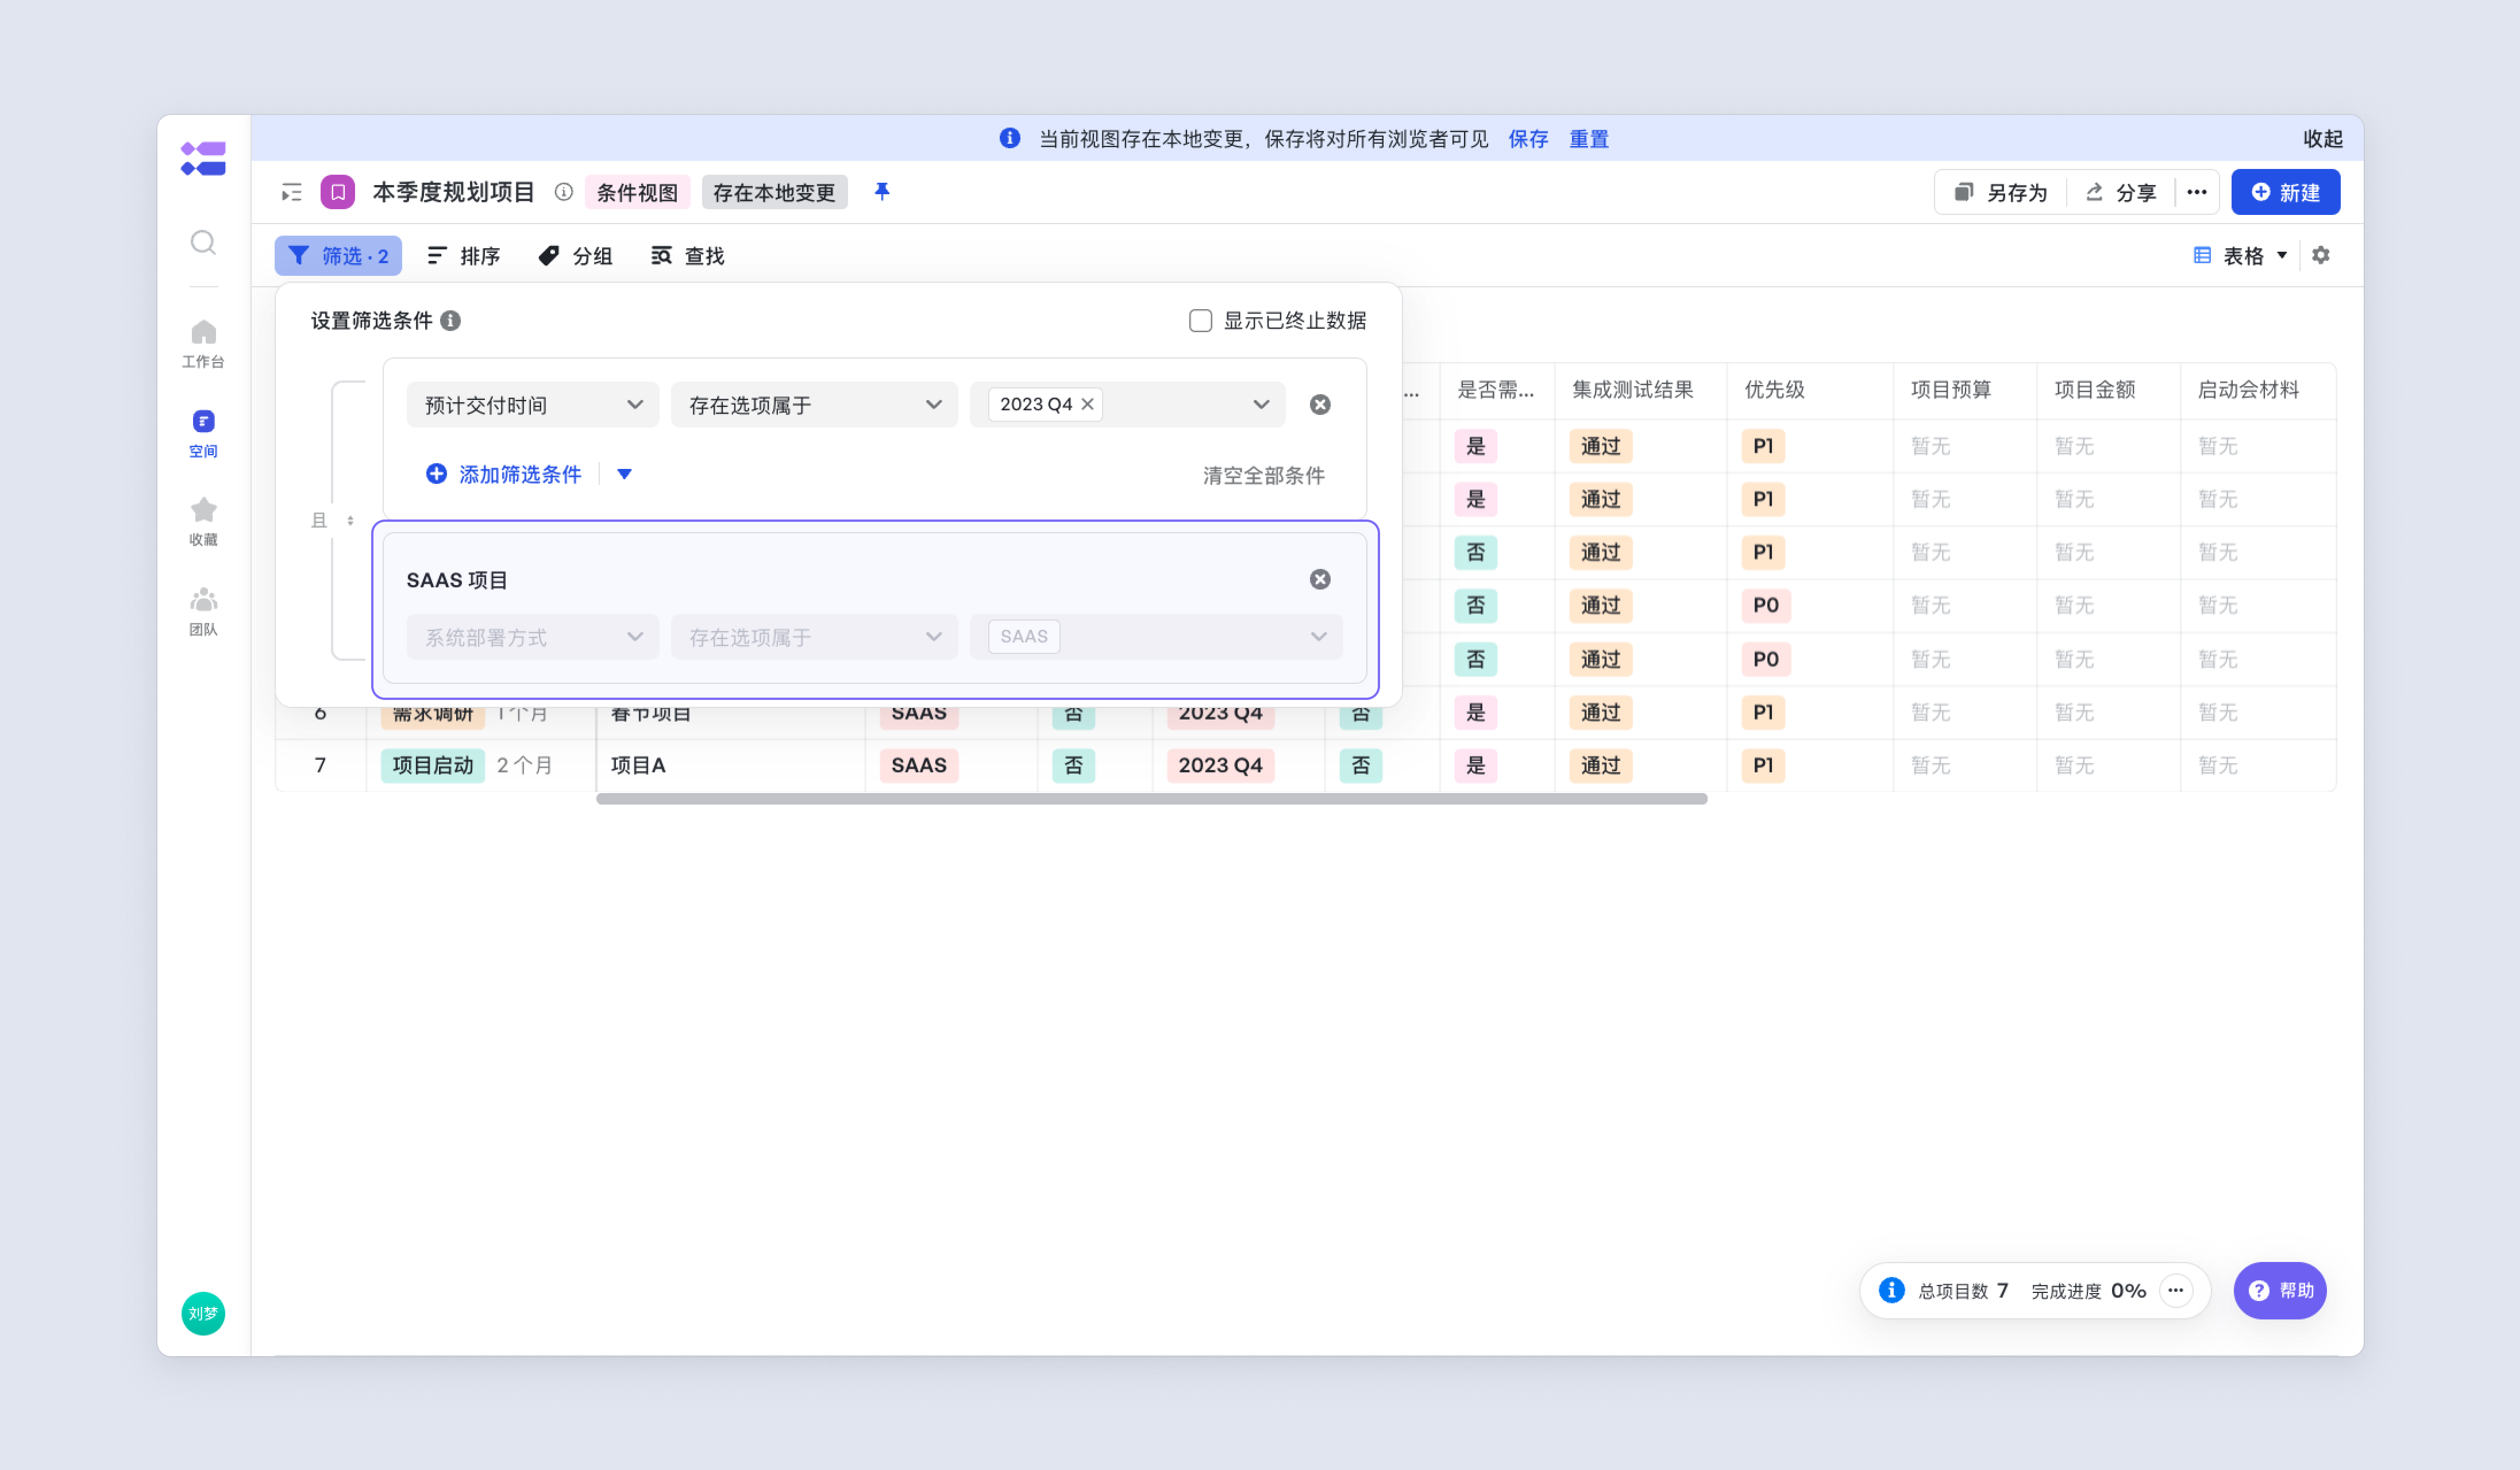Expand arrow next to 添加筛选条件
Screen dimensions: 2520x1470
pos(624,474)
